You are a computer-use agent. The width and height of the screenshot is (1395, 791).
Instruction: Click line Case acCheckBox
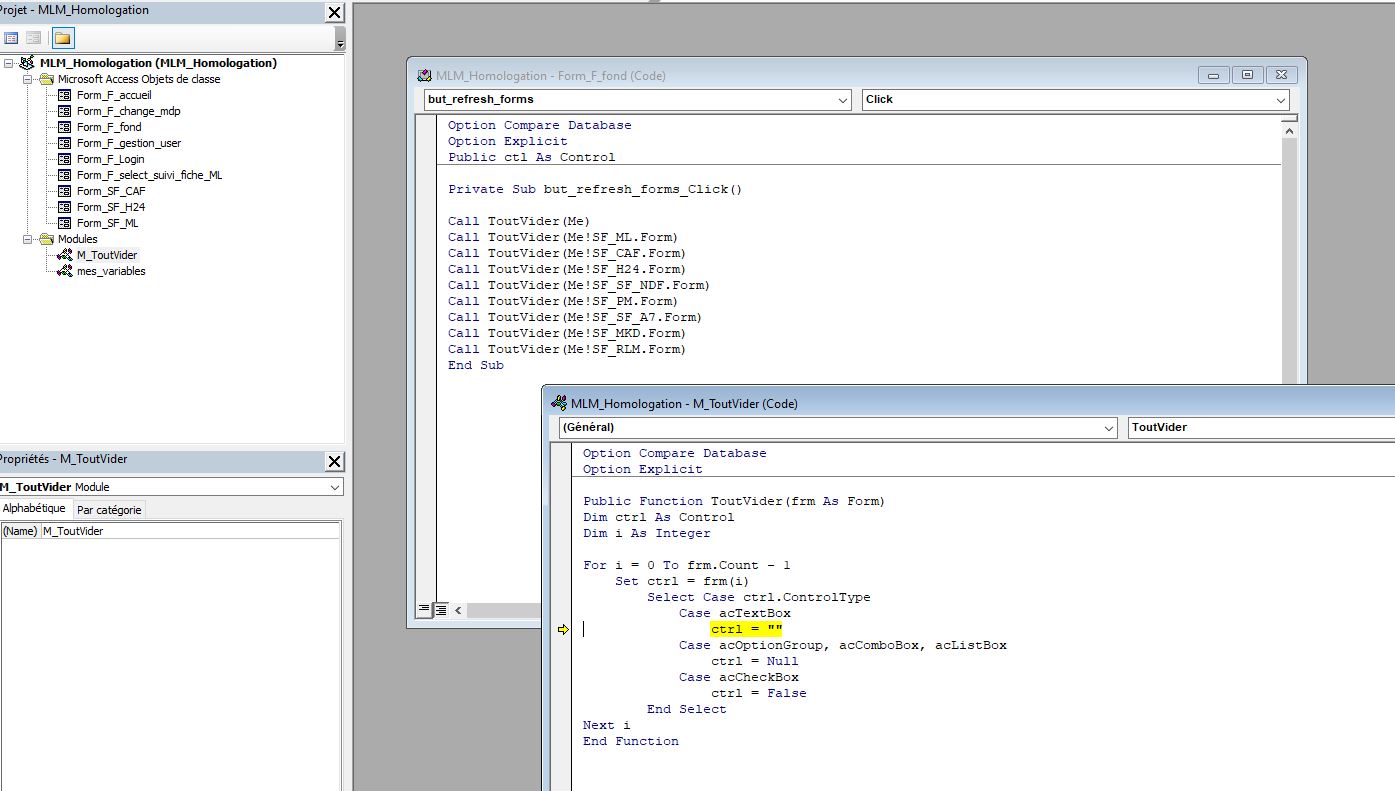[739, 677]
